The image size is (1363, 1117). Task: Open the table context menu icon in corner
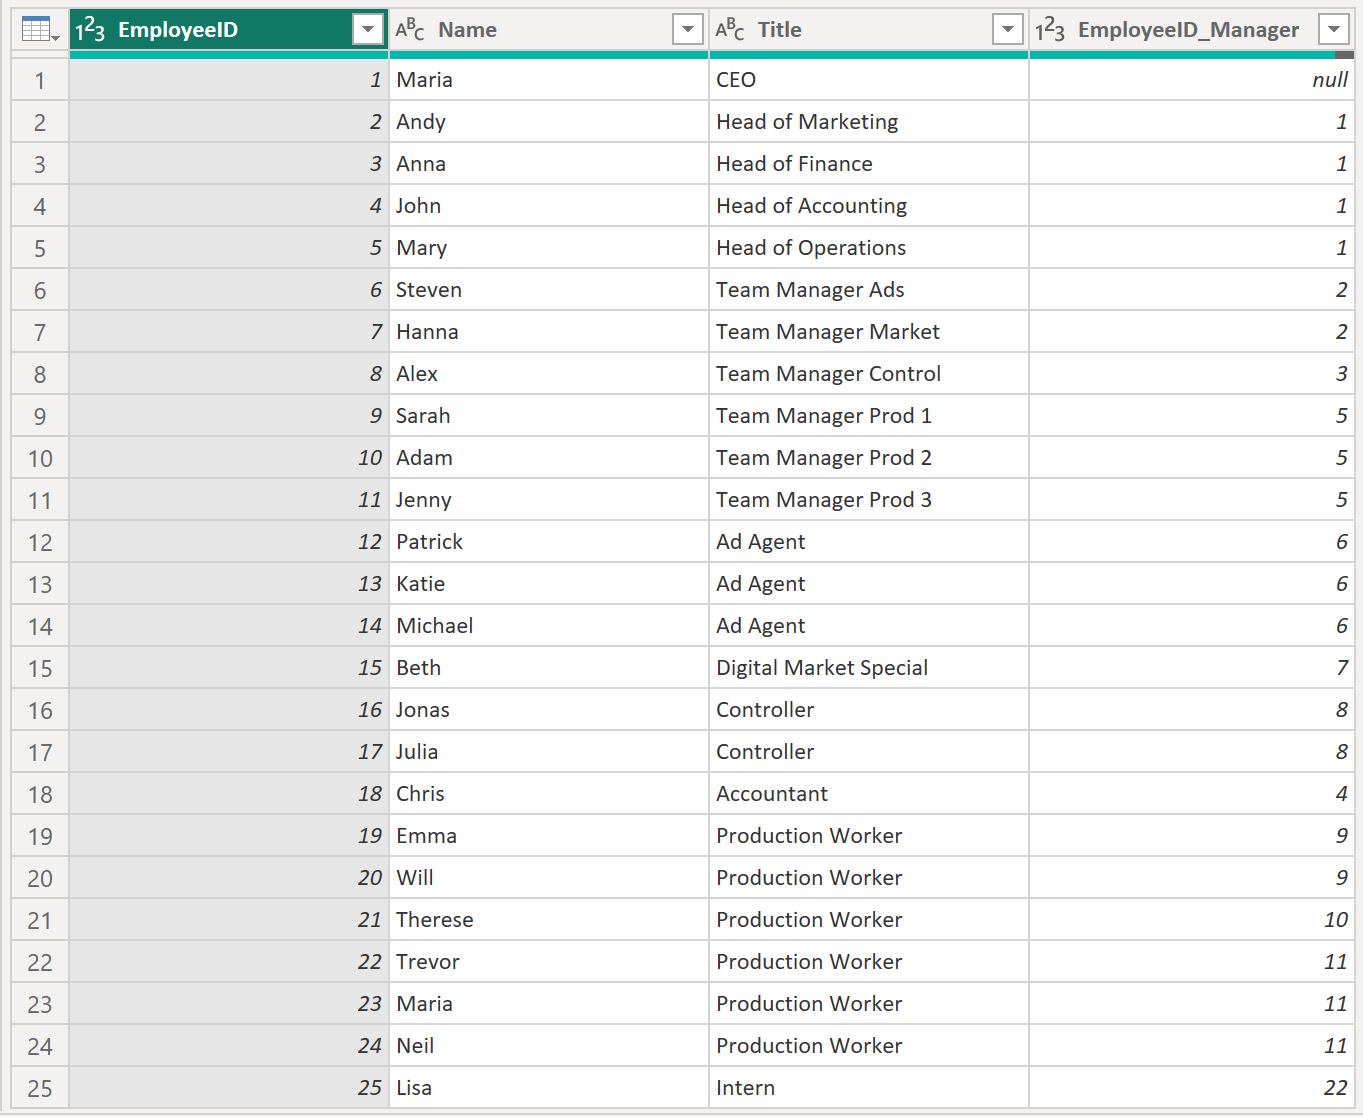click(38, 28)
